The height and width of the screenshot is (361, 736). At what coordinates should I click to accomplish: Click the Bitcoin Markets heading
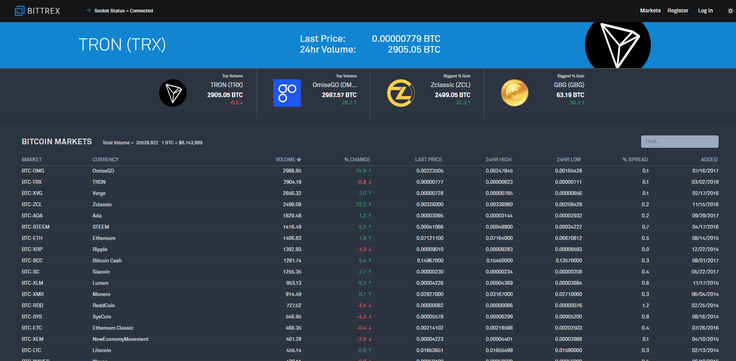click(x=57, y=141)
